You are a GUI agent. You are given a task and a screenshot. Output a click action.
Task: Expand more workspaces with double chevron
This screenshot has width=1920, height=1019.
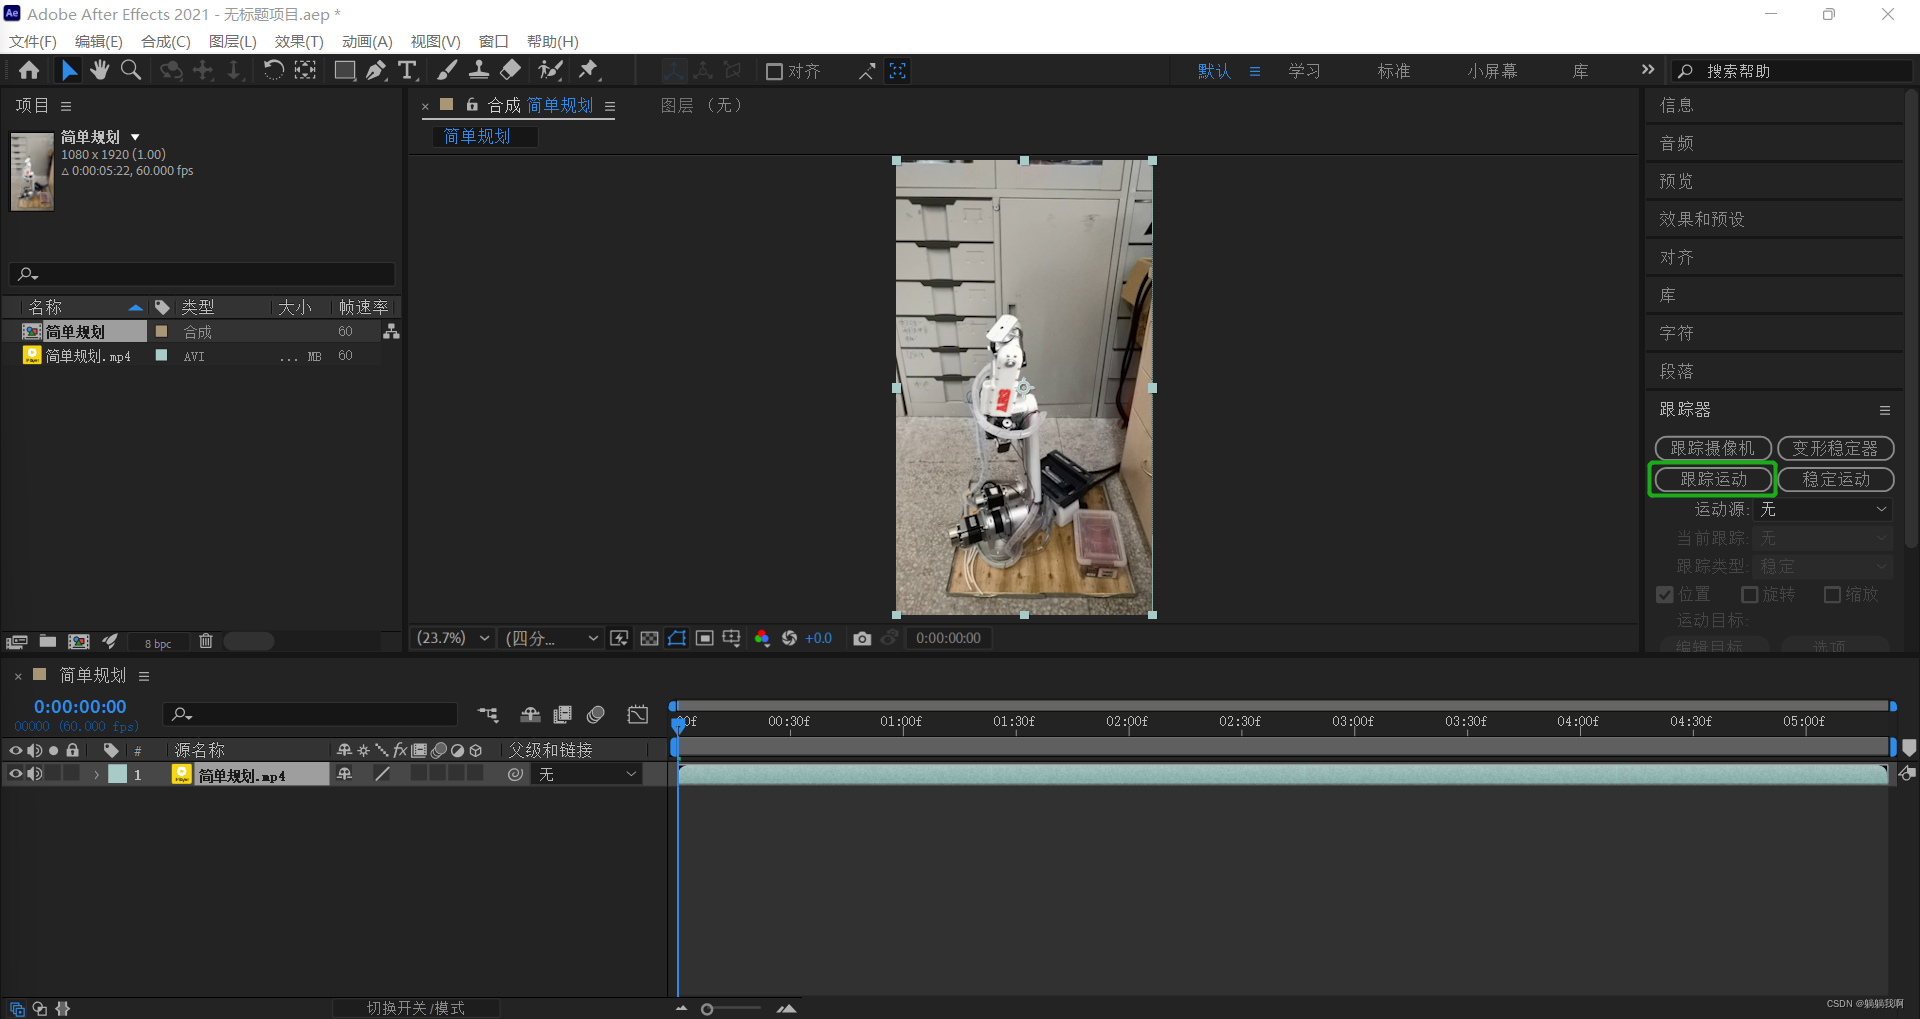pyautogui.click(x=1648, y=70)
